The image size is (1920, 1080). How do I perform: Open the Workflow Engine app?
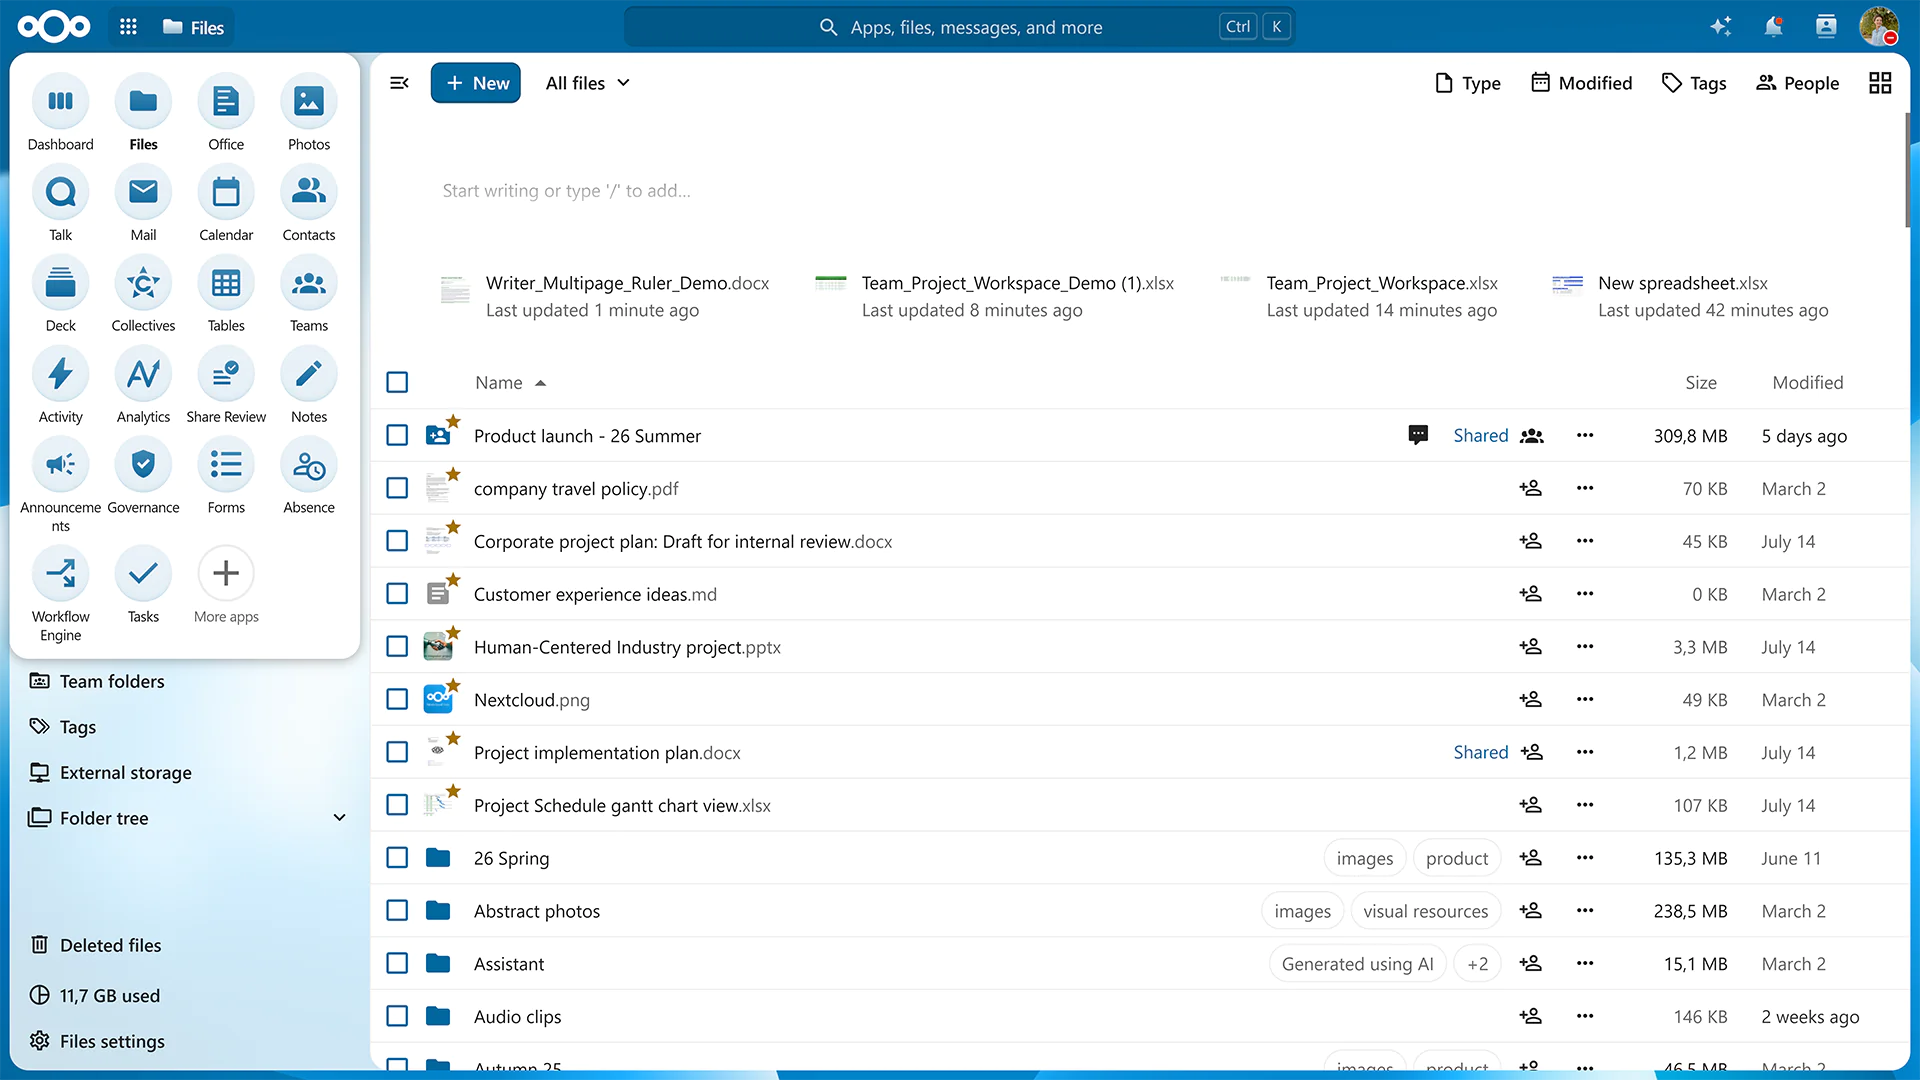(60, 595)
